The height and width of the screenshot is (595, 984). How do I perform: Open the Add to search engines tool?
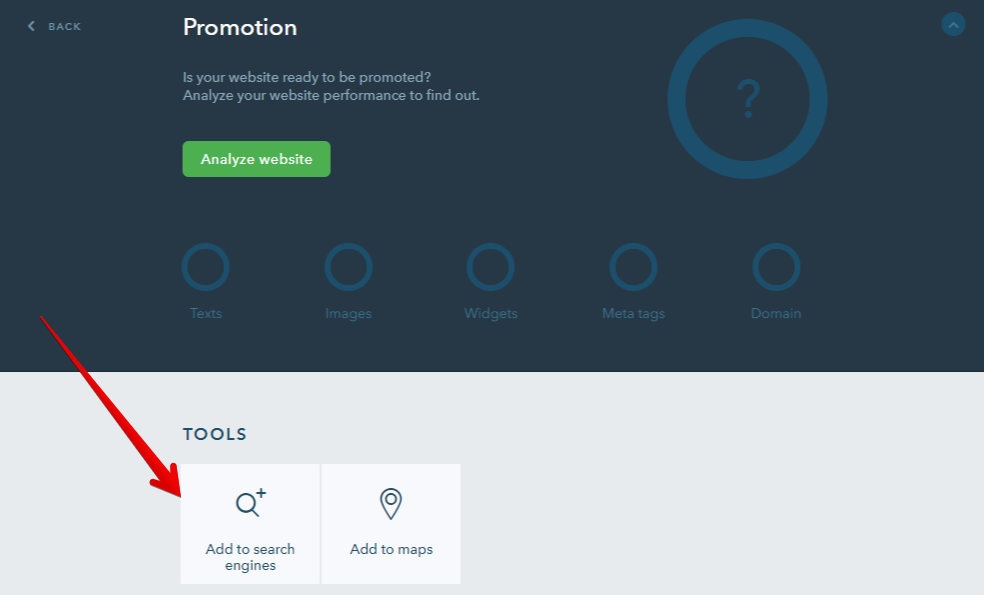tap(250, 524)
